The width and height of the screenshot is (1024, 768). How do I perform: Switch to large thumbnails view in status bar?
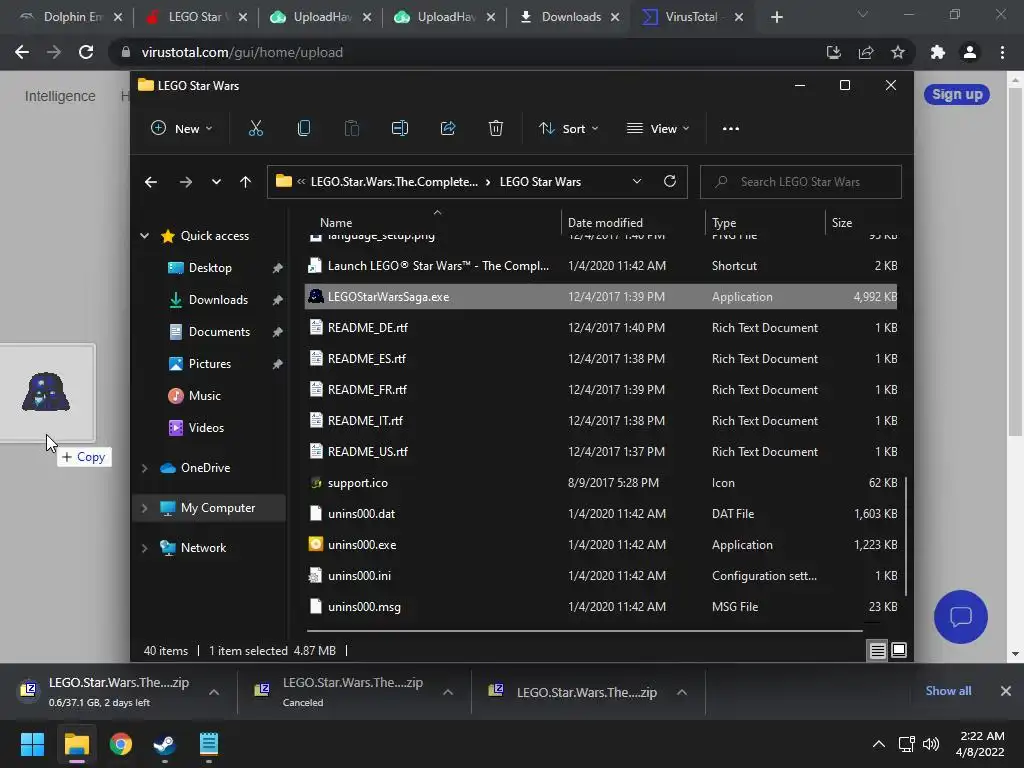899,650
